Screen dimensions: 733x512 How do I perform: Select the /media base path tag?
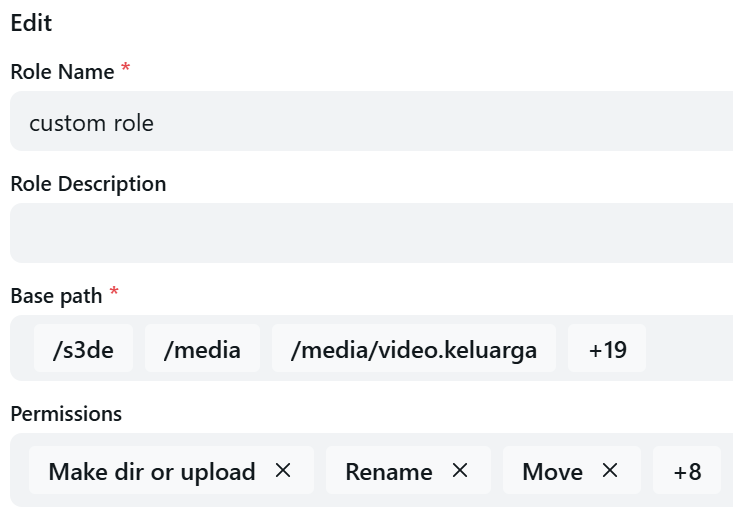pos(202,349)
